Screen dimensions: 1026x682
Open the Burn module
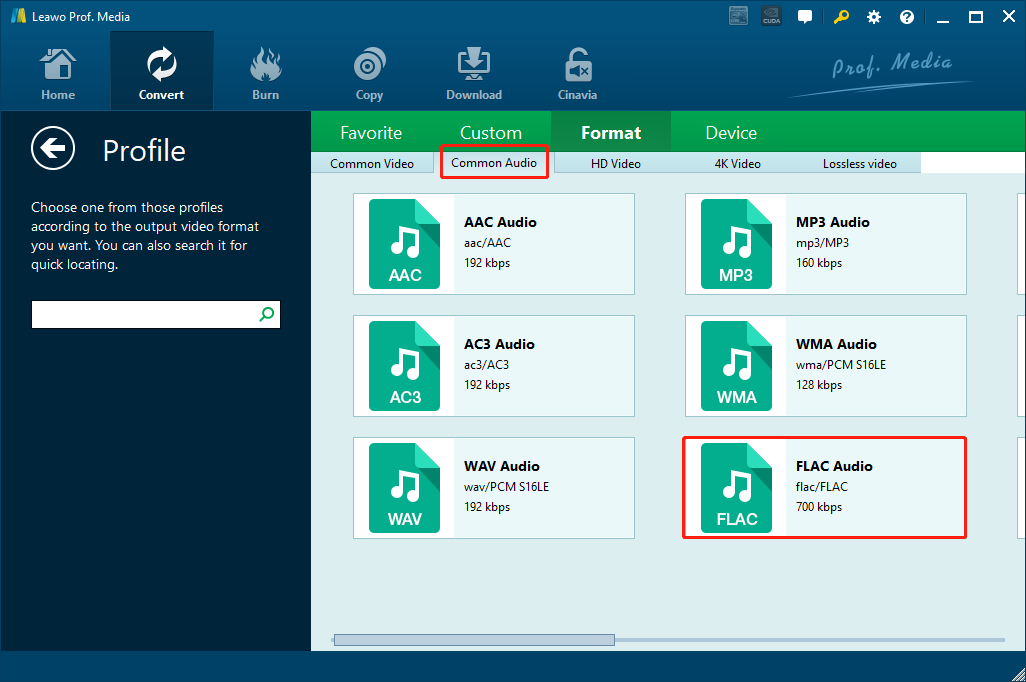click(x=266, y=75)
